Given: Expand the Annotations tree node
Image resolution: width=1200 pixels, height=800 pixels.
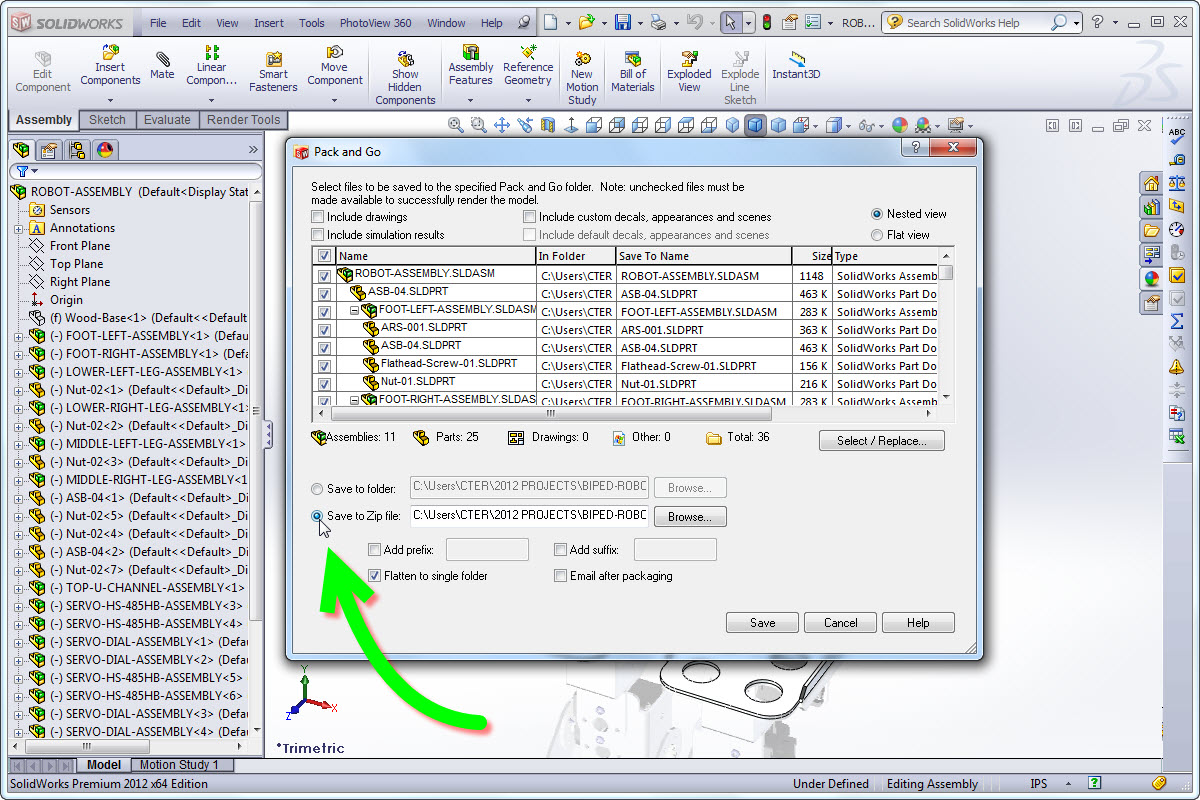Looking at the screenshot, I should 19,228.
